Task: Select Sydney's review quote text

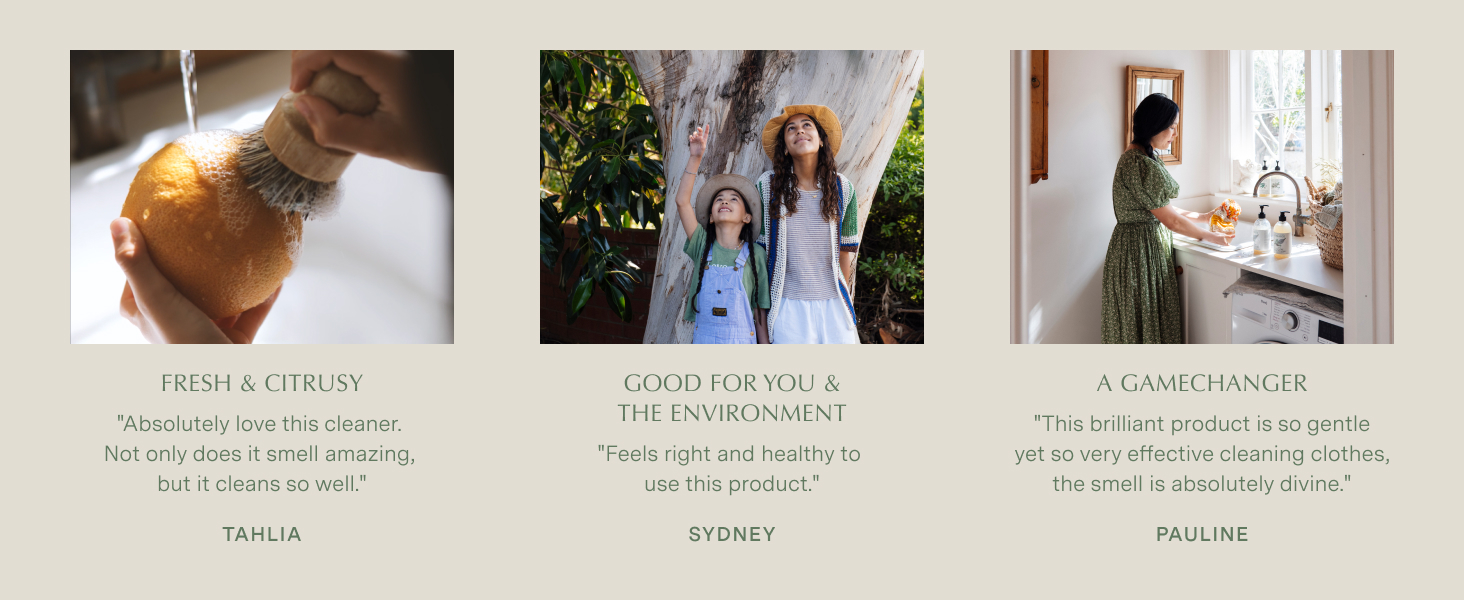Action: [x=729, y=469]
